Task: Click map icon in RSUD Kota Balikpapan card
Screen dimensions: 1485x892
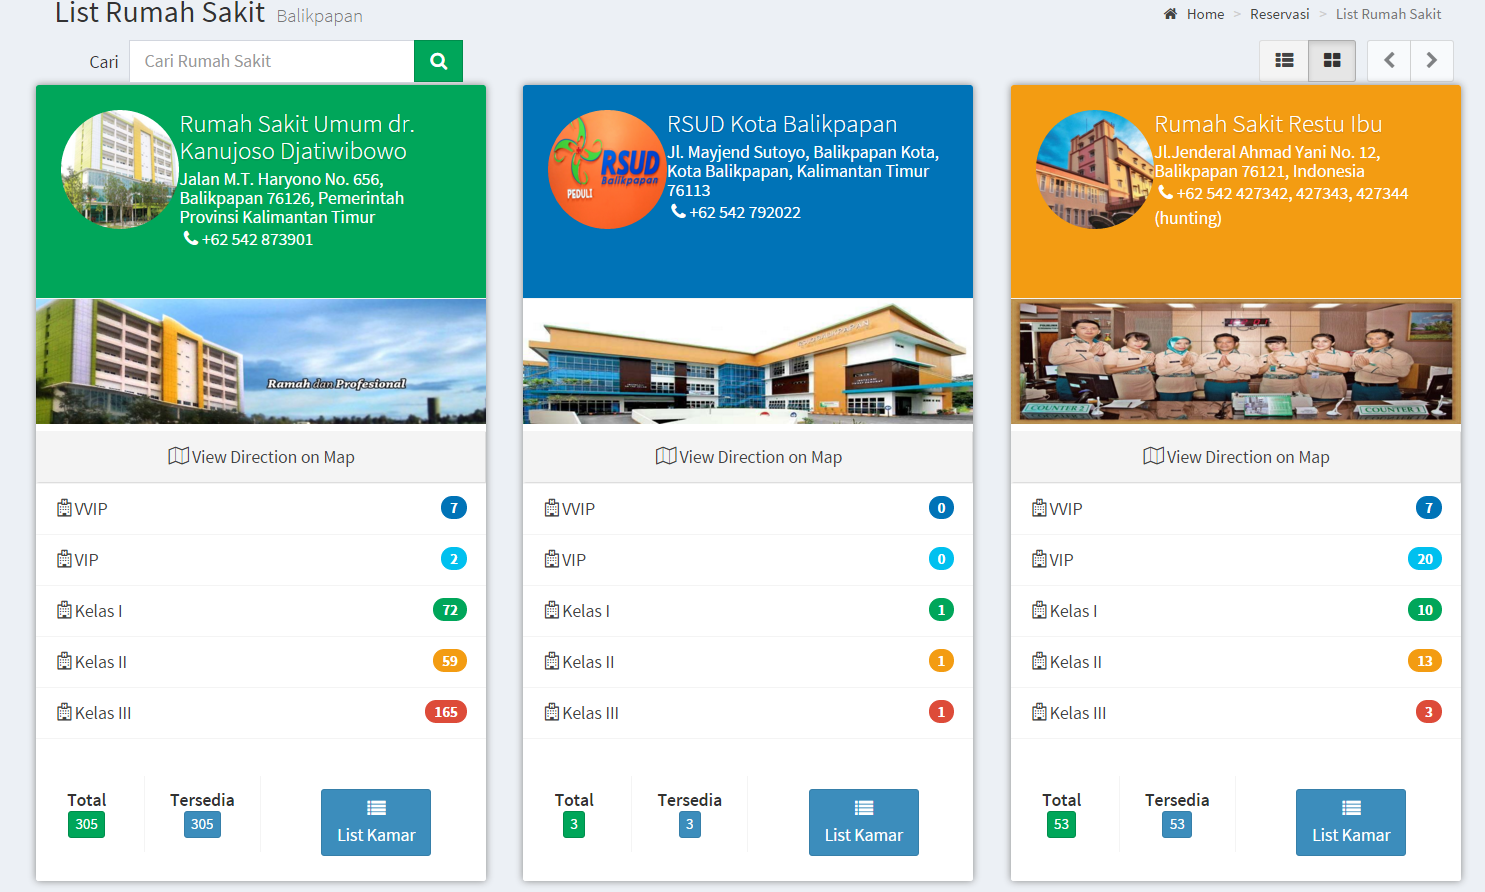Action: click(x=666, y=456)
